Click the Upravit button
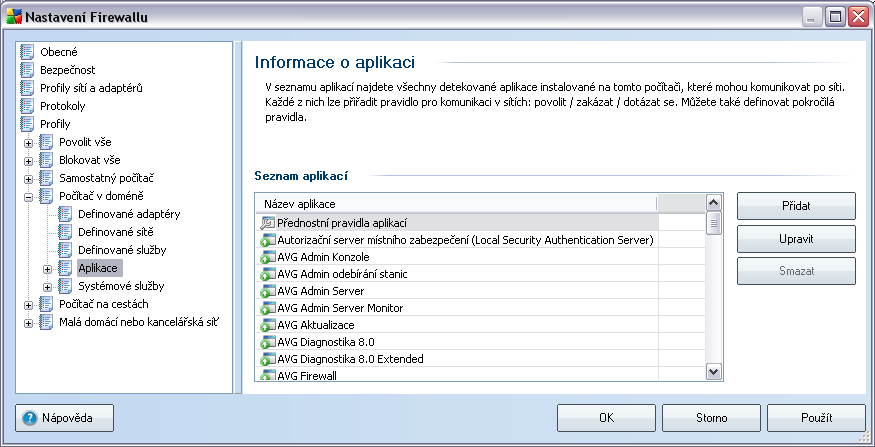 pyautogui.click(x=796, y=239)
